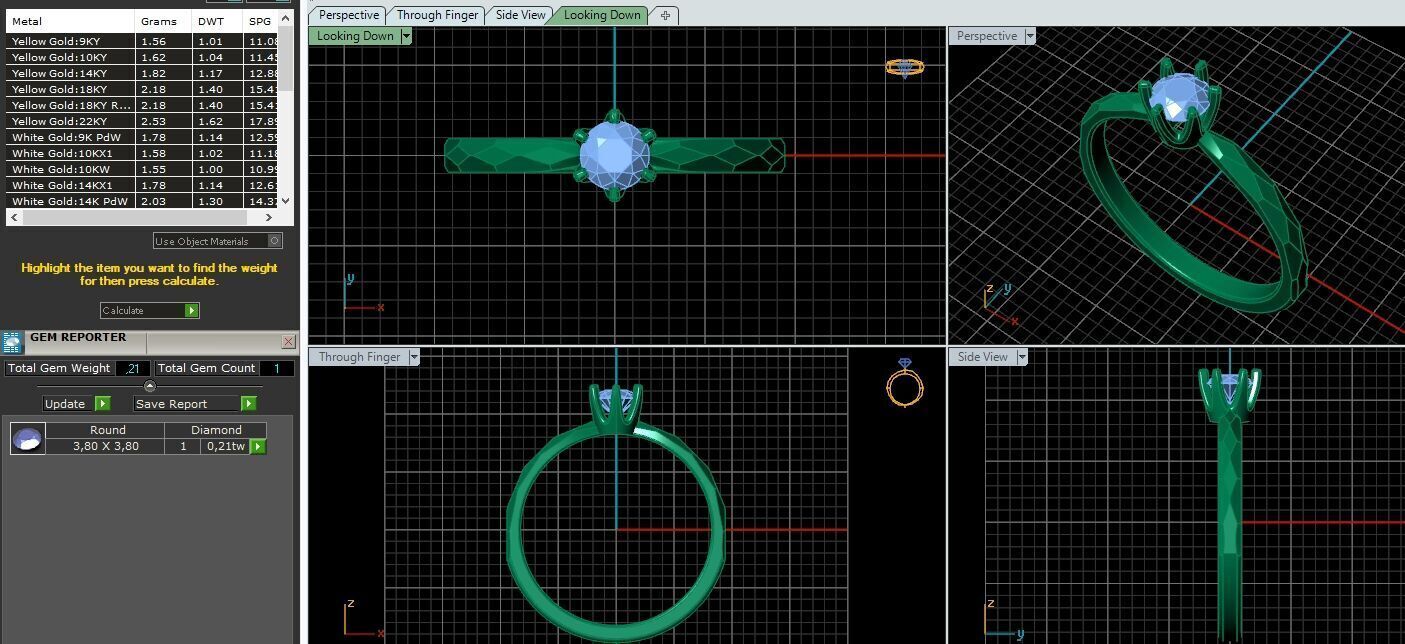Switch to the Through Finger tab
The image size is (1405, 644).
pos(437,15)
